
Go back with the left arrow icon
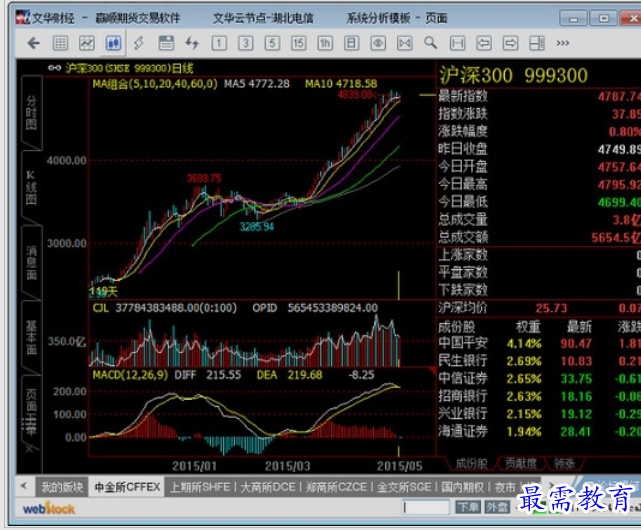coord(34,43)
